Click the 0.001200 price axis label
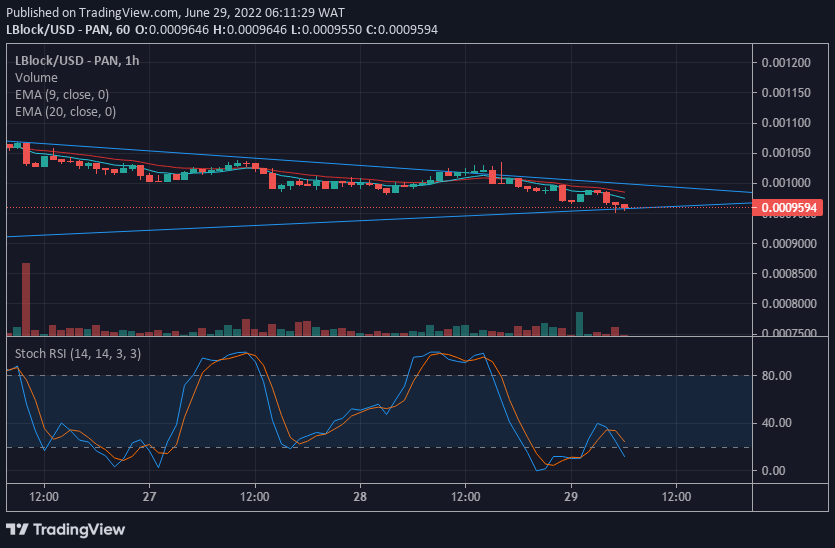 [786, 63]
